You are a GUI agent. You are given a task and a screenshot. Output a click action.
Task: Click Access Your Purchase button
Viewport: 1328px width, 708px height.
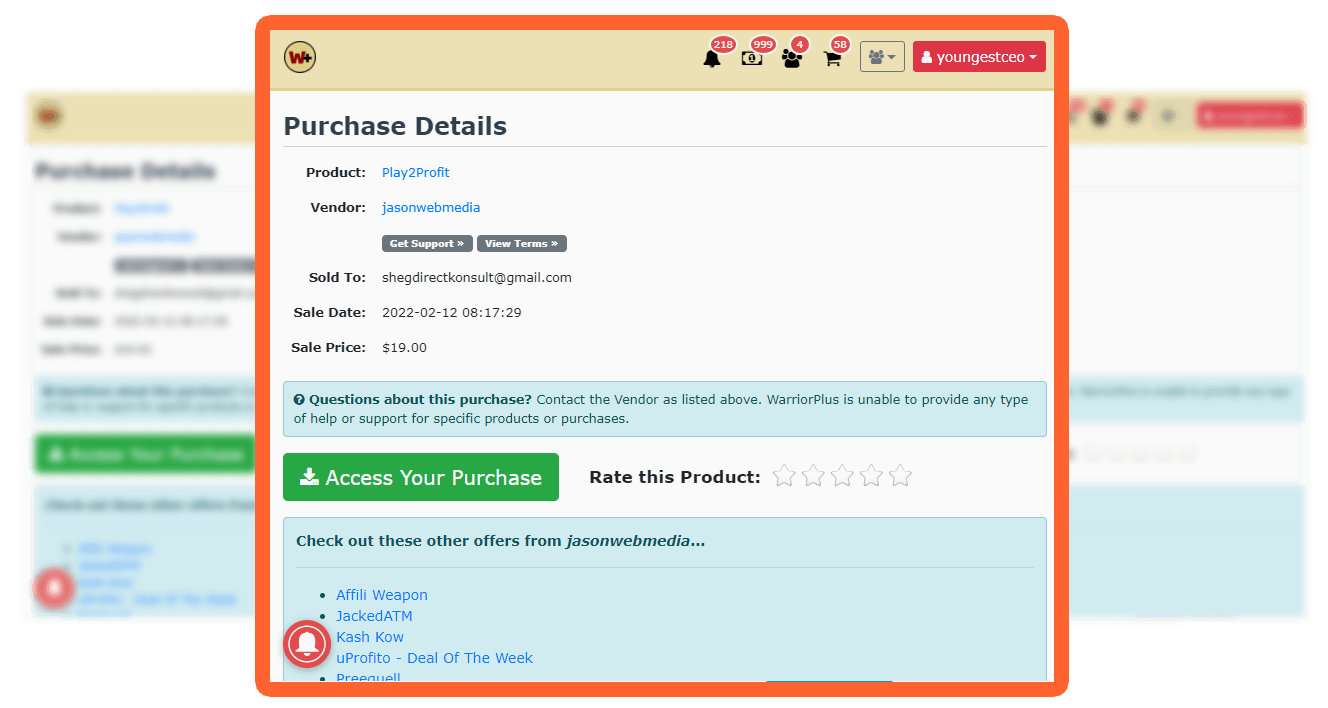[421, 477]
